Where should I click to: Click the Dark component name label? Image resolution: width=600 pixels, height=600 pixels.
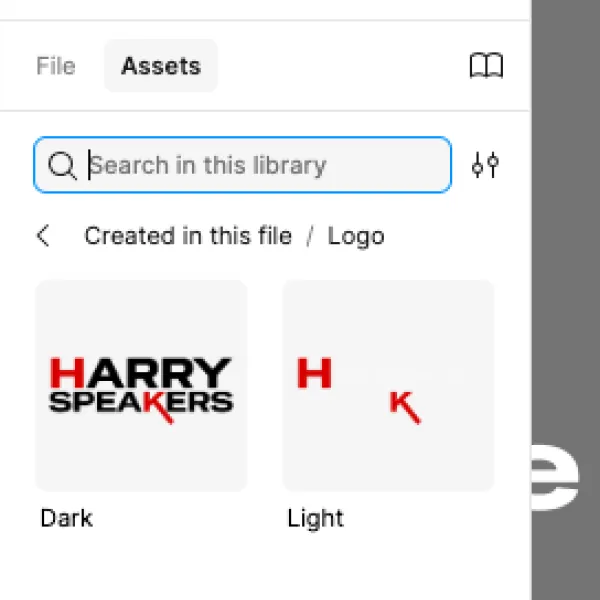[x=67, y=518]
